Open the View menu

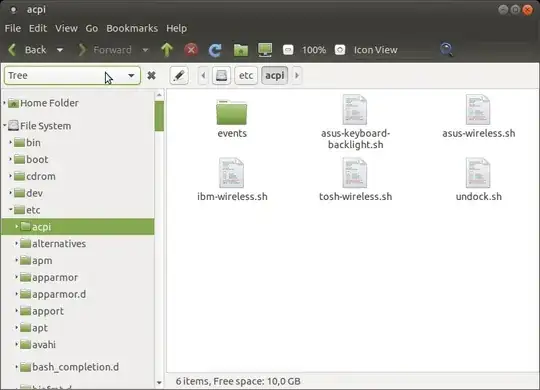[x=66, y=28]
